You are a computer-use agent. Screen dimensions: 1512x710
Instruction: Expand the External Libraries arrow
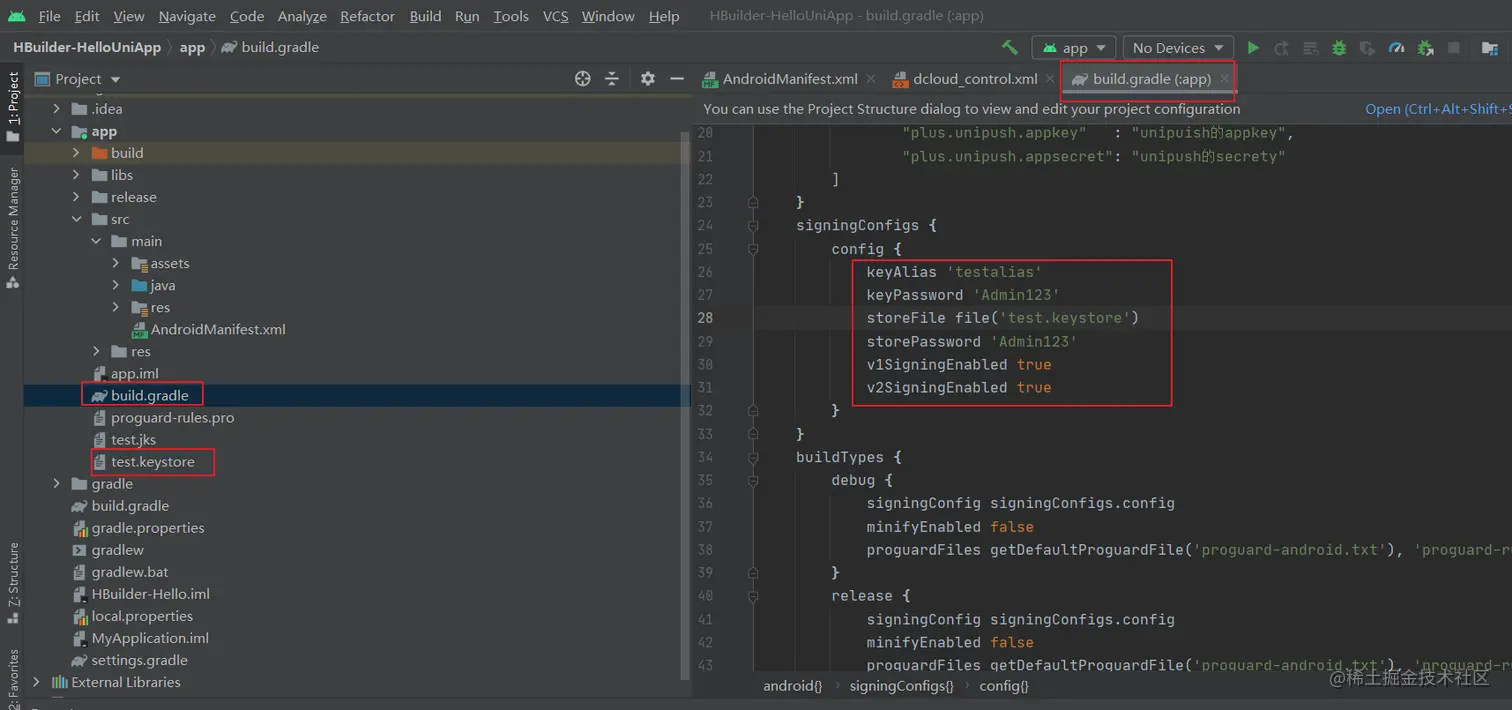click(38, 682)
